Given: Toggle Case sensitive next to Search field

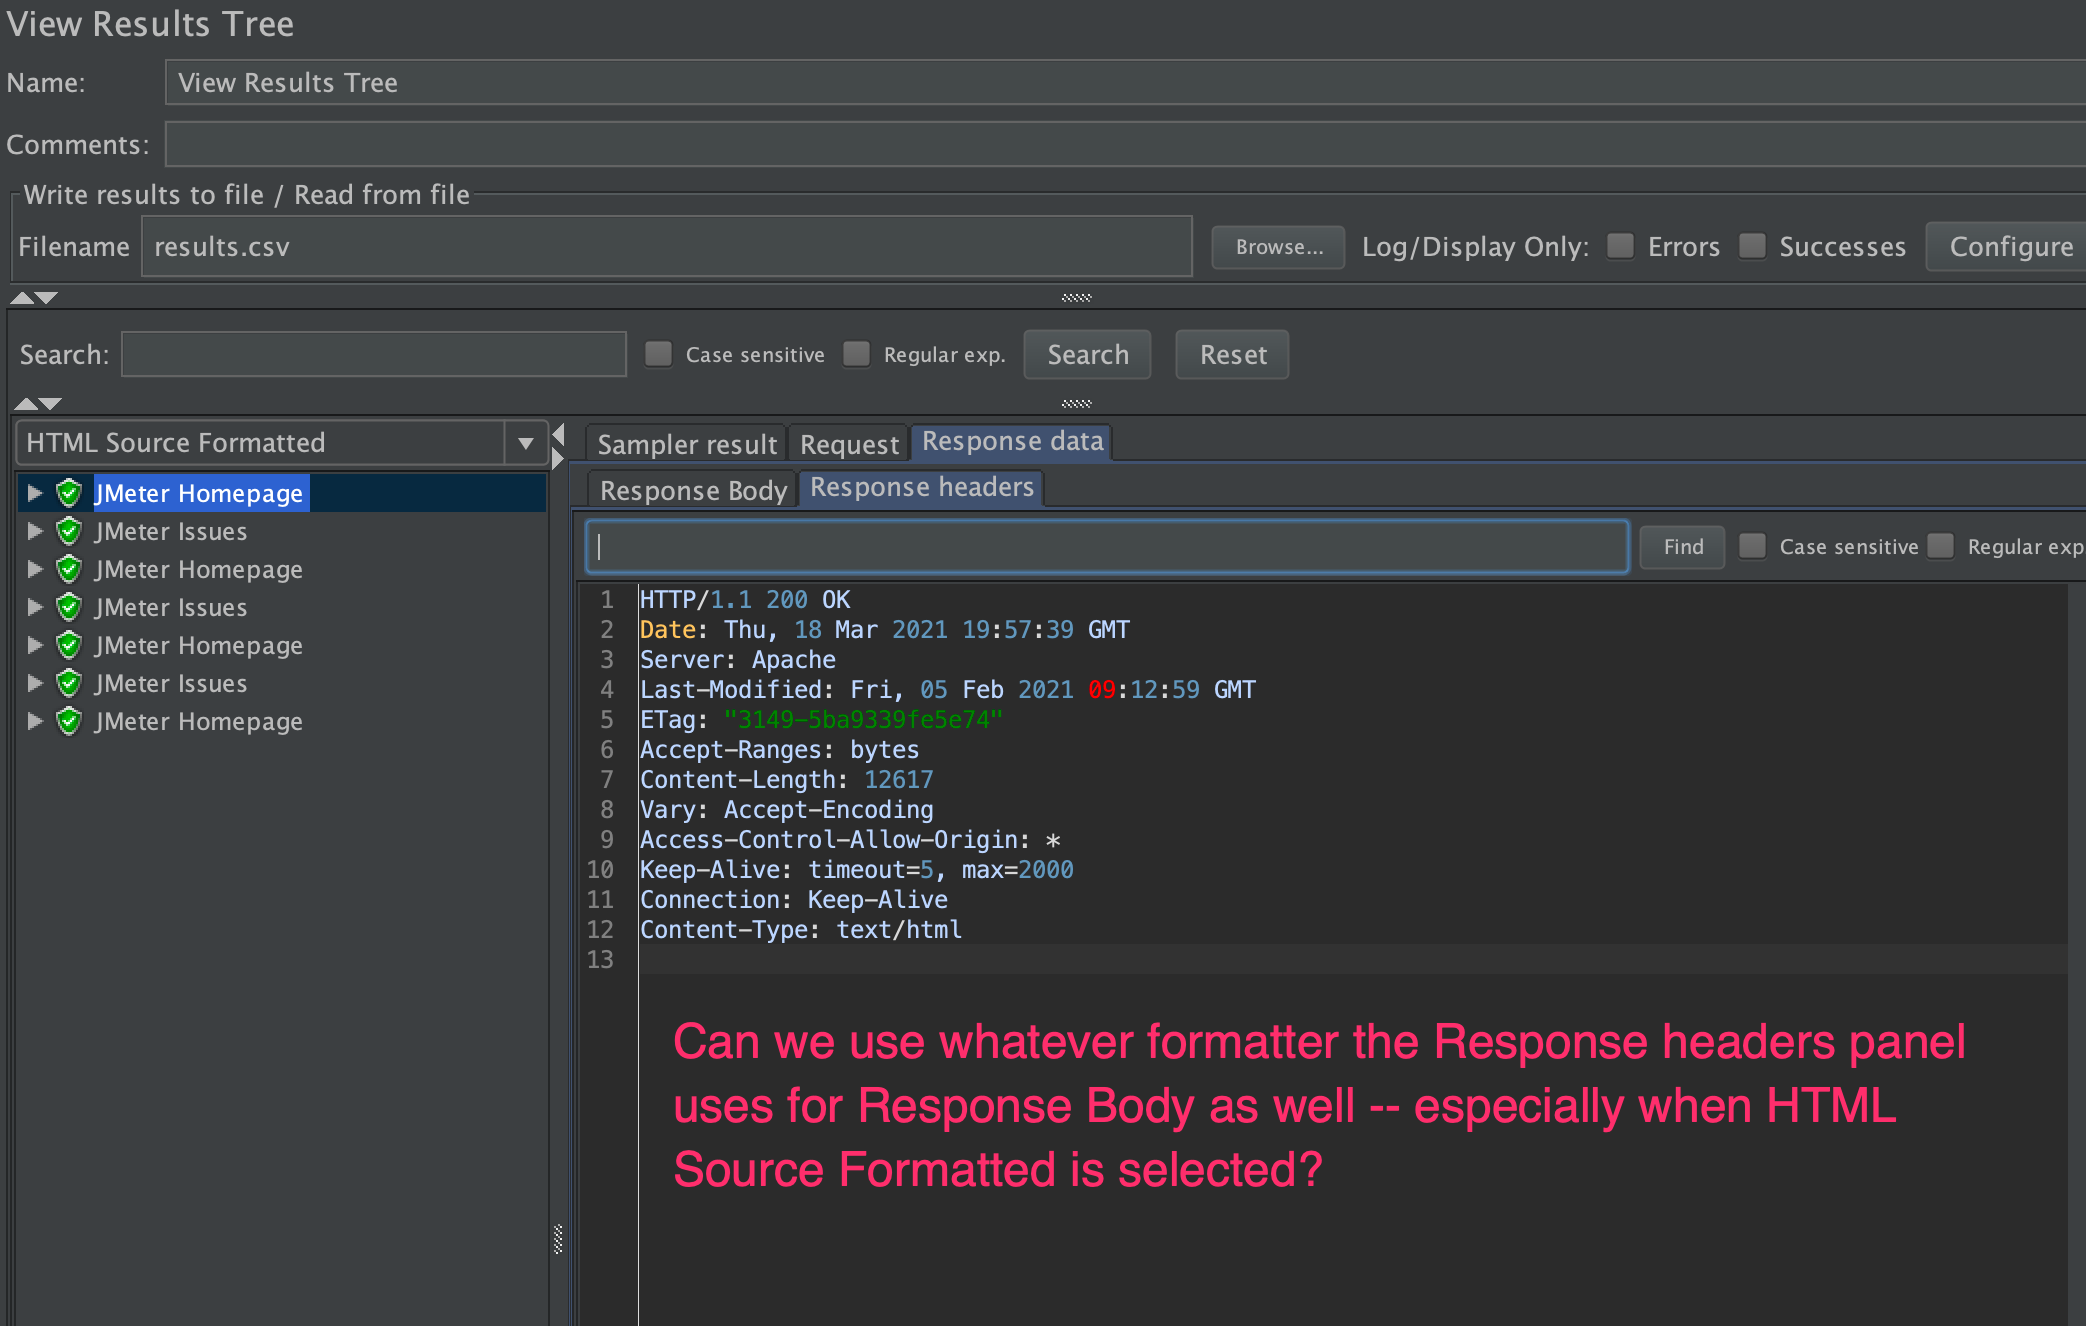Looking at the screenshot, I should point(658,354).
